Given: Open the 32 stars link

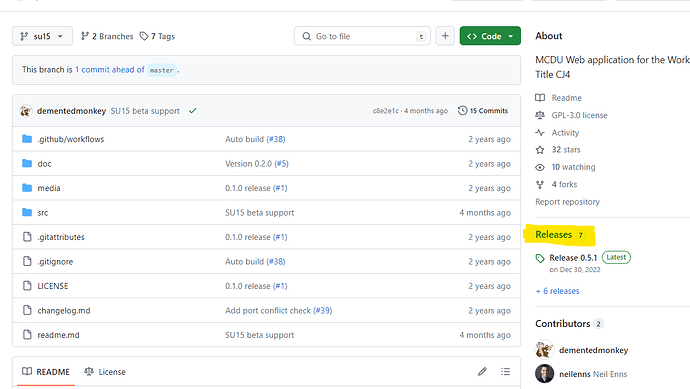Looking at the screenshot, I should [x=566, y=150].
